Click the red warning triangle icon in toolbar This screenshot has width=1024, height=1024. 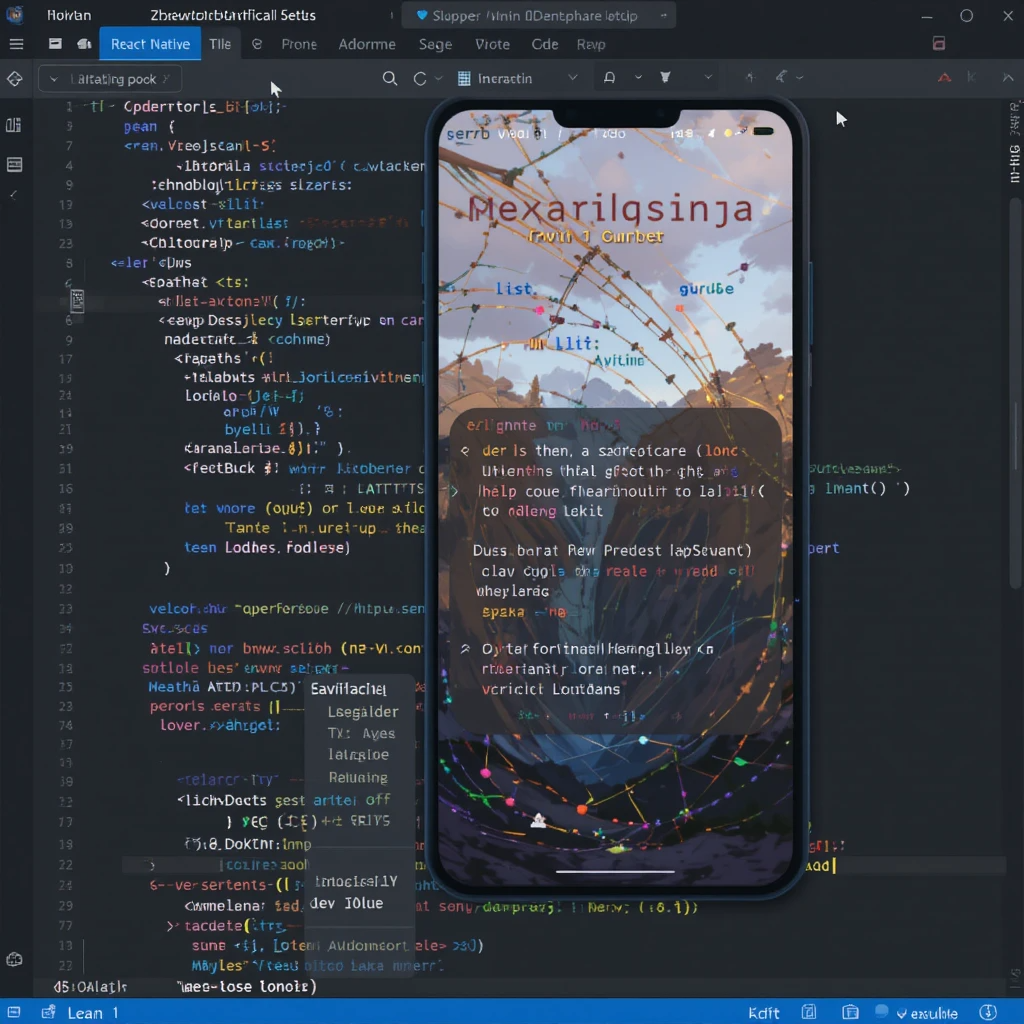[944, 78]
